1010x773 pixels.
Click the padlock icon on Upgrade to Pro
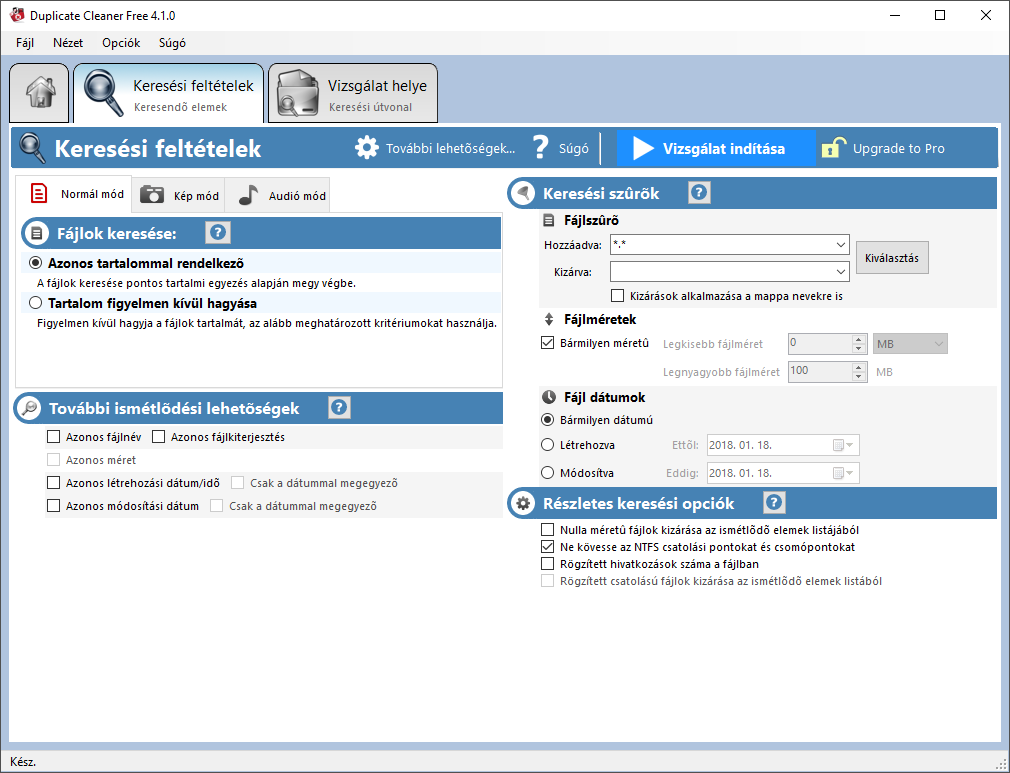pos(834,147)
